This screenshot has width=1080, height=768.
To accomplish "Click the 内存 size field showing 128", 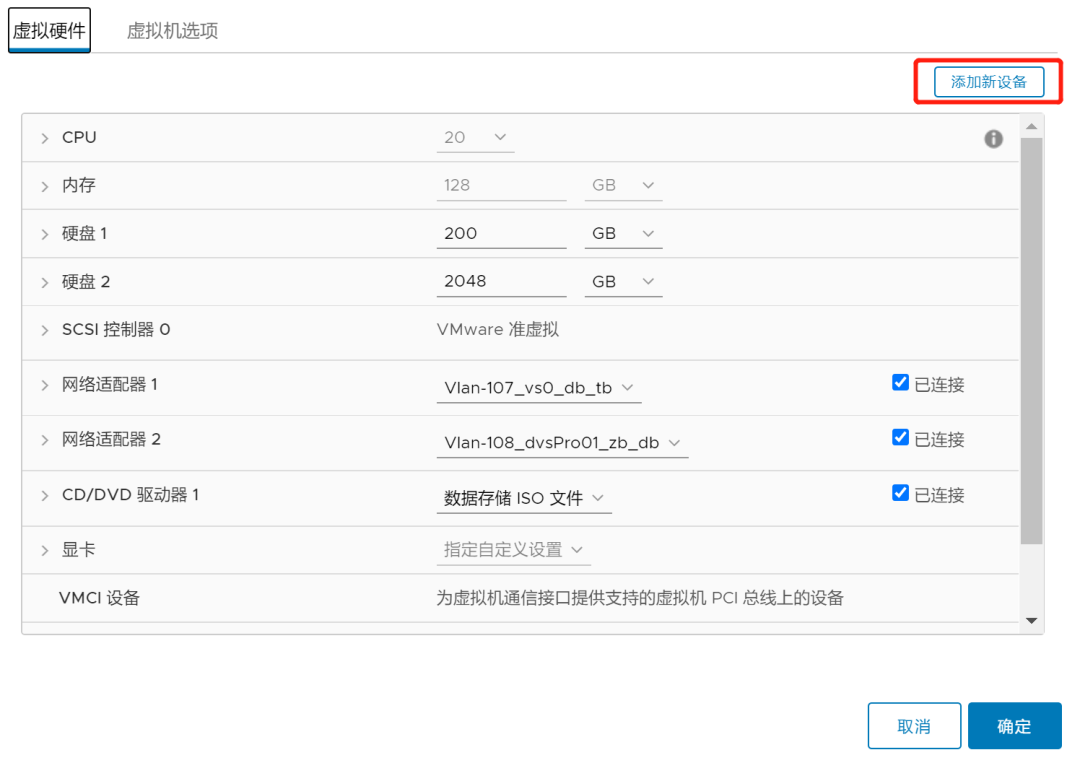I will coord(501,185).
